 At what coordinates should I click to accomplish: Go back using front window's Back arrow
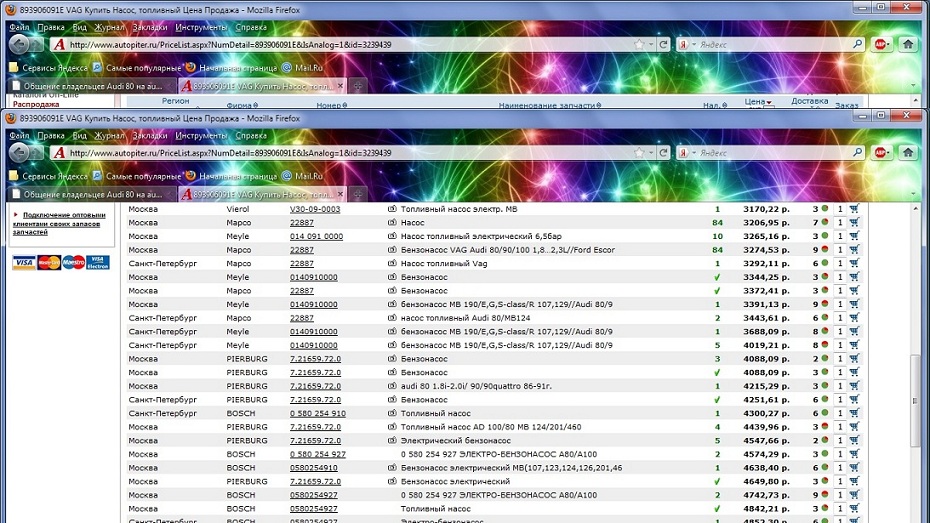click(x=19, y=153)
